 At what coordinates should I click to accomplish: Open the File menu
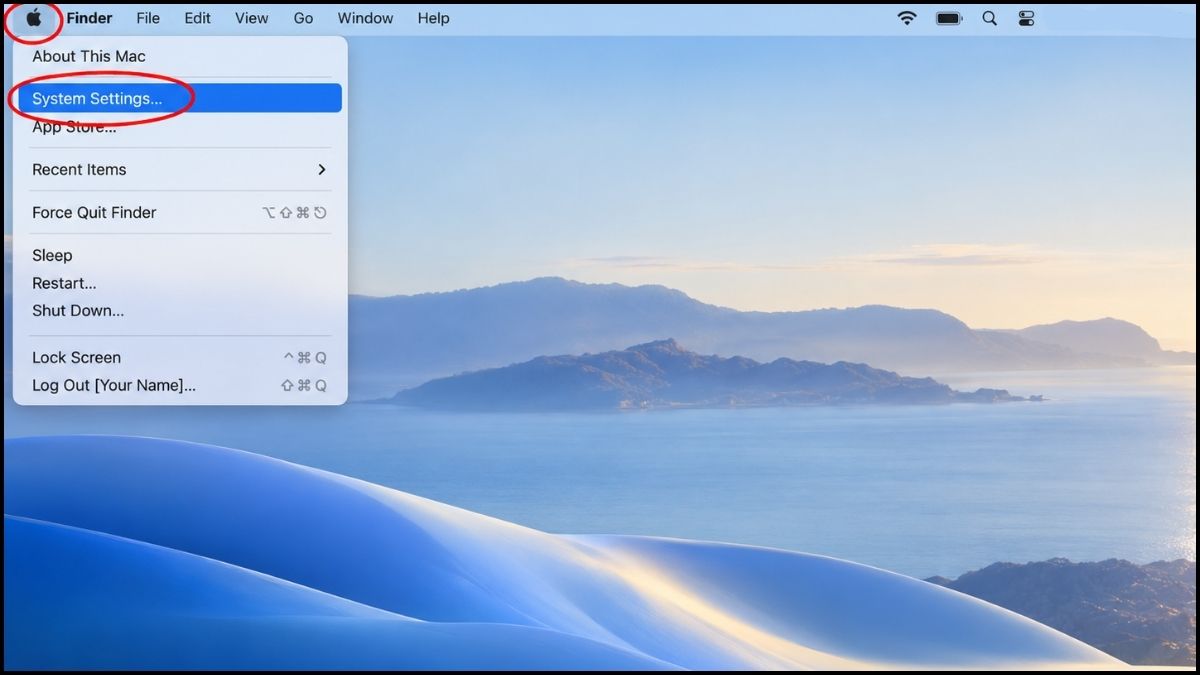pyautogui.click(x=148, y=18)
